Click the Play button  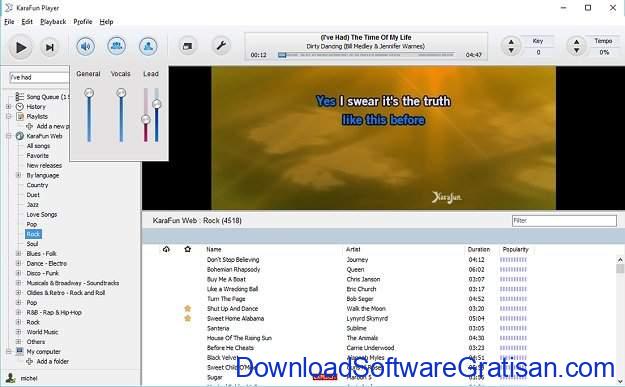[x=20, y=47]
